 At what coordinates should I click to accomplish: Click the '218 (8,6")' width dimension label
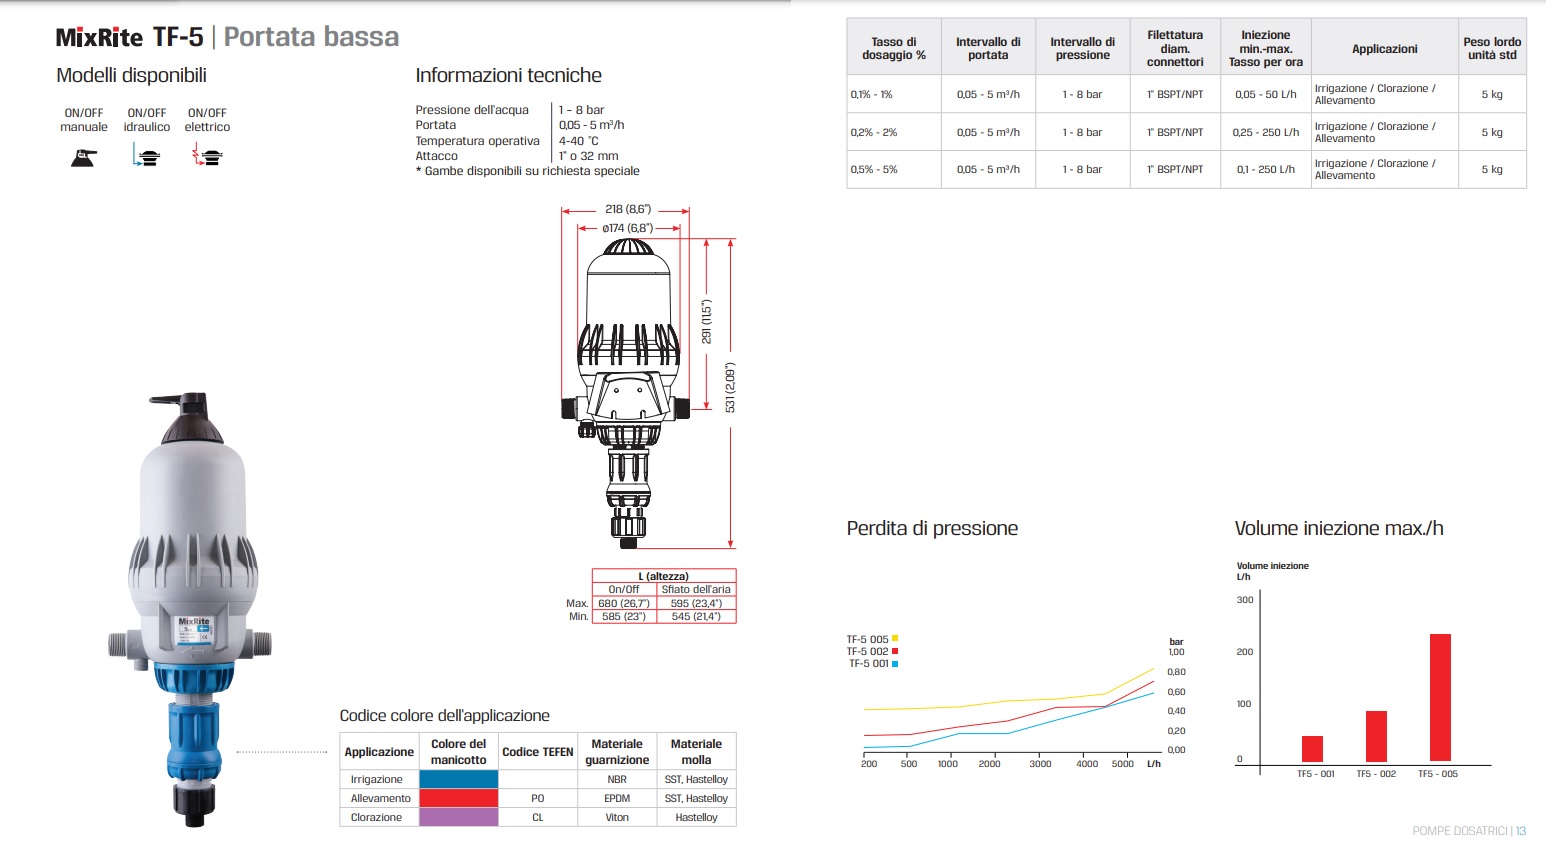628,209
